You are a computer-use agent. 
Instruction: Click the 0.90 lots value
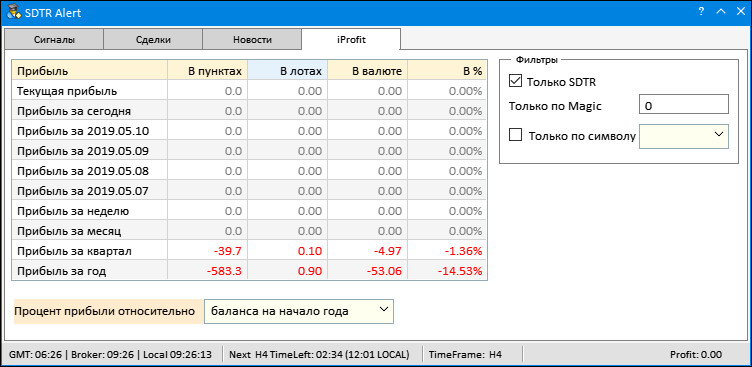coord(310,272)
